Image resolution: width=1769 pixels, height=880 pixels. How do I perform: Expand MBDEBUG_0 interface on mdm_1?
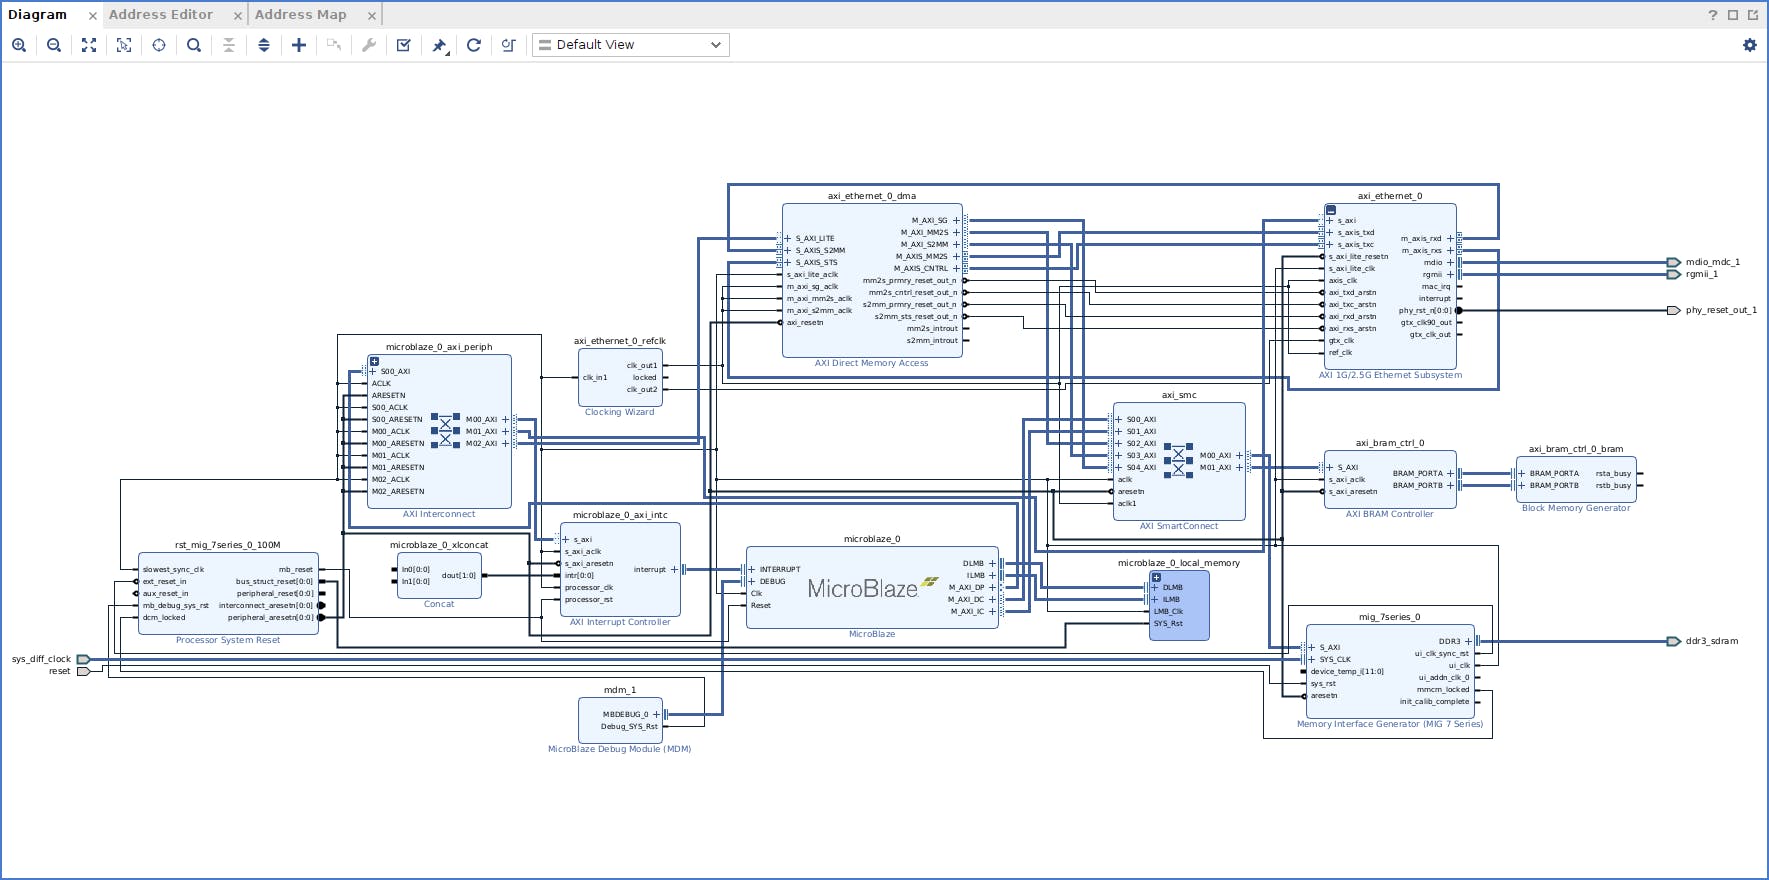[x=656, y=715]
